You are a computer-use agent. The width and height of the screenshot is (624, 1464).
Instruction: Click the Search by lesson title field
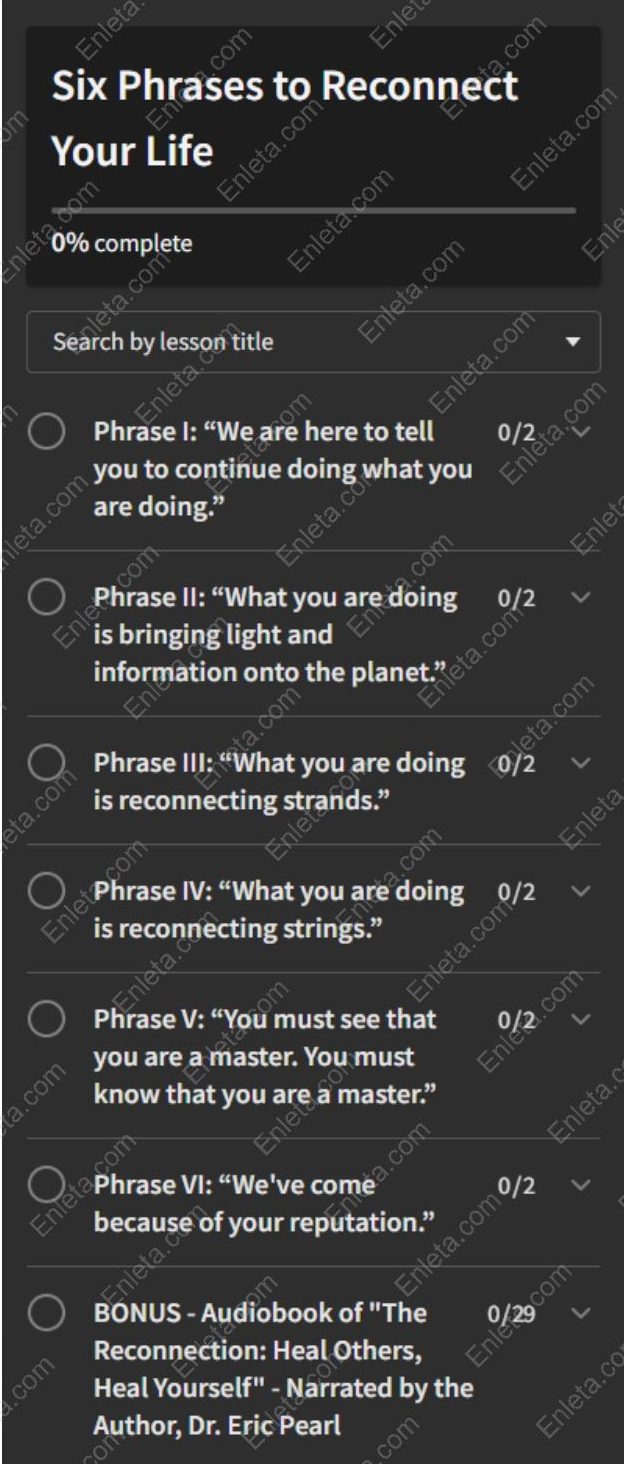pos(290,342)
